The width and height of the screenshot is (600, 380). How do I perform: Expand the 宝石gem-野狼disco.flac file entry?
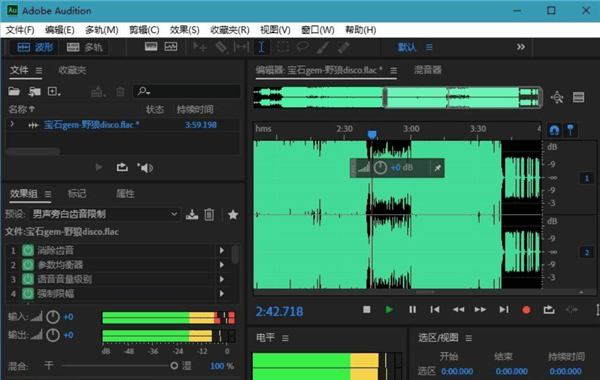pos(12,124)
